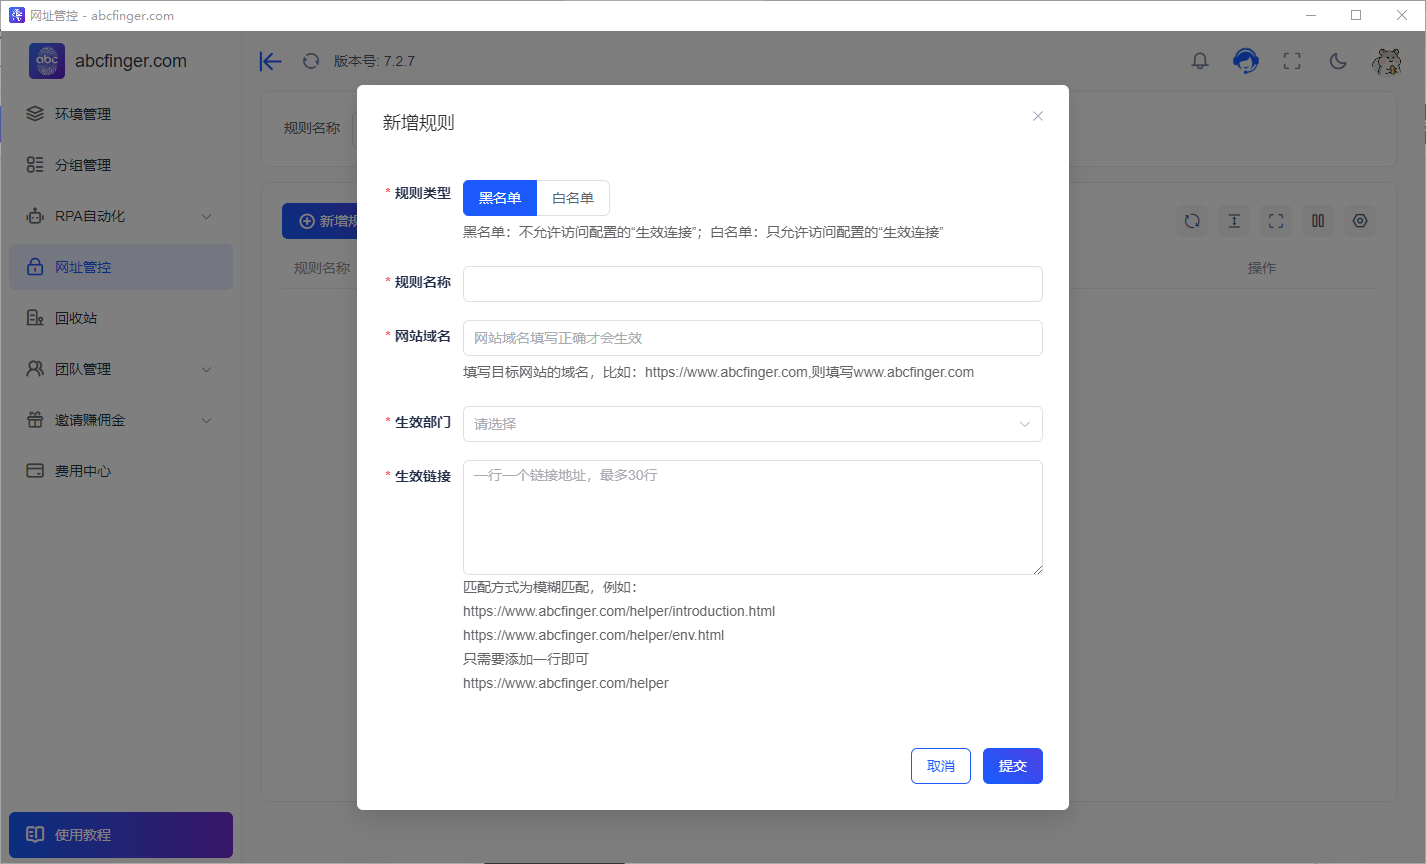
Task: Expand RPA自动化 menu
Action: point(121,216)
